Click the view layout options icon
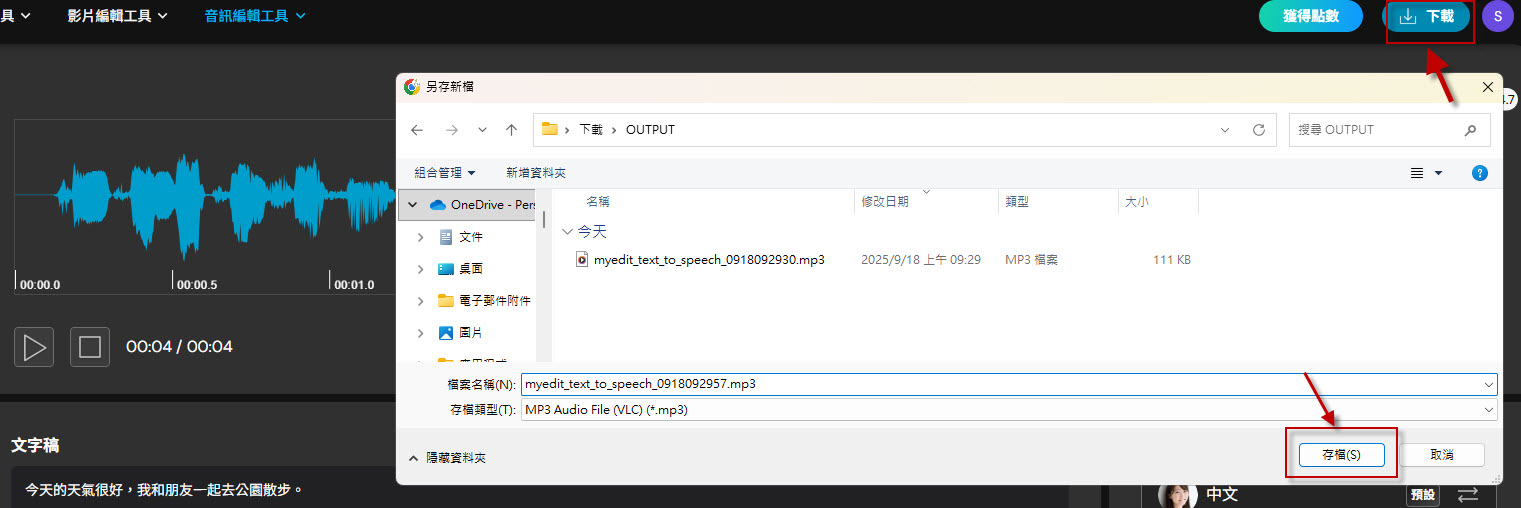Viewport: 1521px width, 508px height. click(x=1417, y=173)
